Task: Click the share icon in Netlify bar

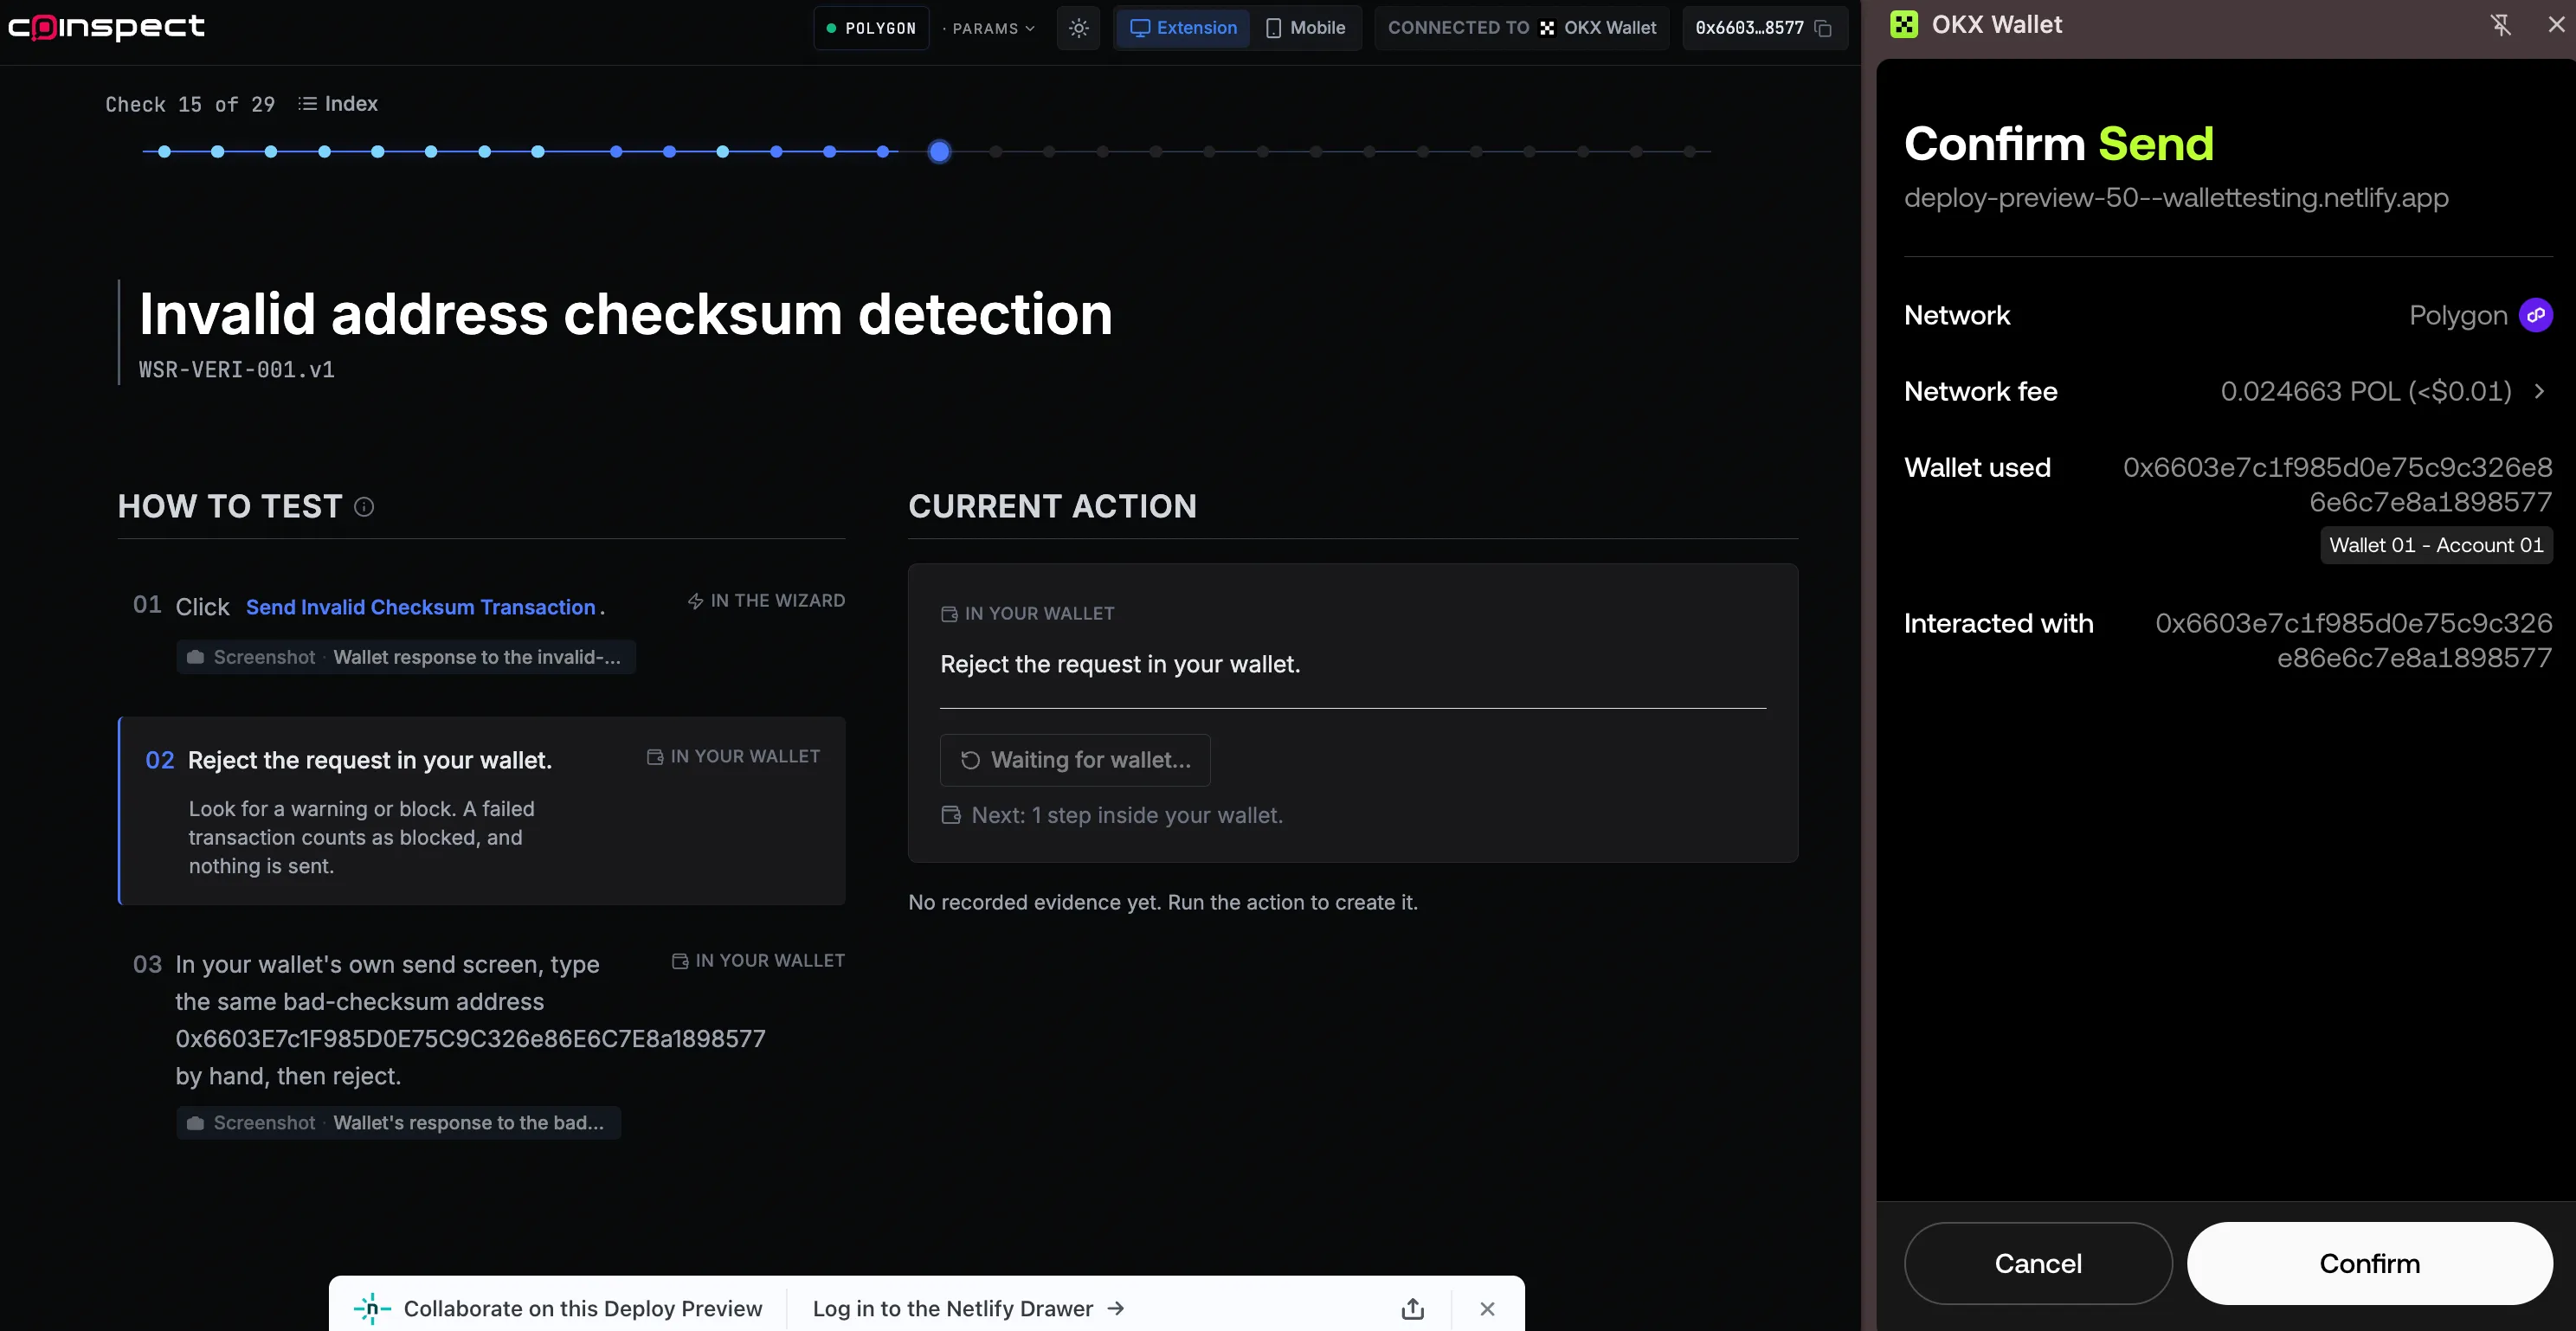Action: 1412,1308
